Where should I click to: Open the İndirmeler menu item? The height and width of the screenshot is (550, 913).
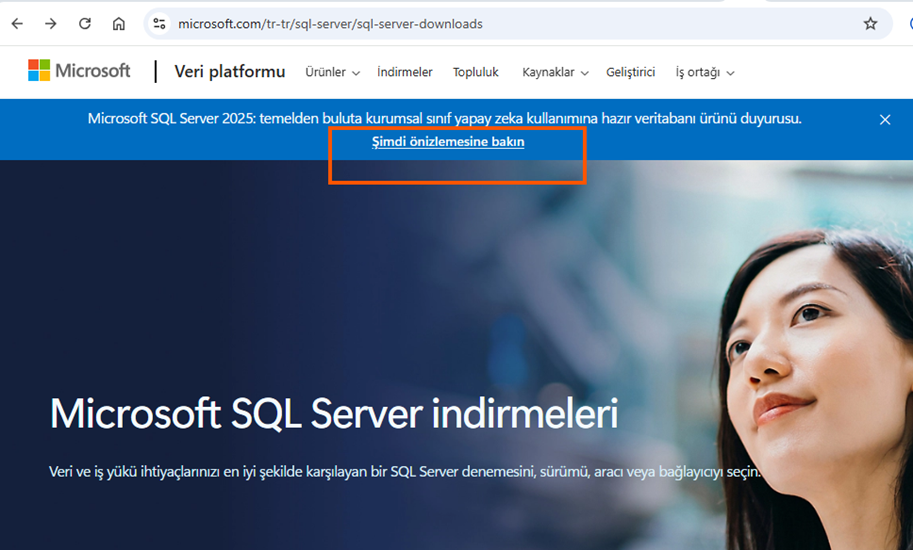[x=405, y=72]
